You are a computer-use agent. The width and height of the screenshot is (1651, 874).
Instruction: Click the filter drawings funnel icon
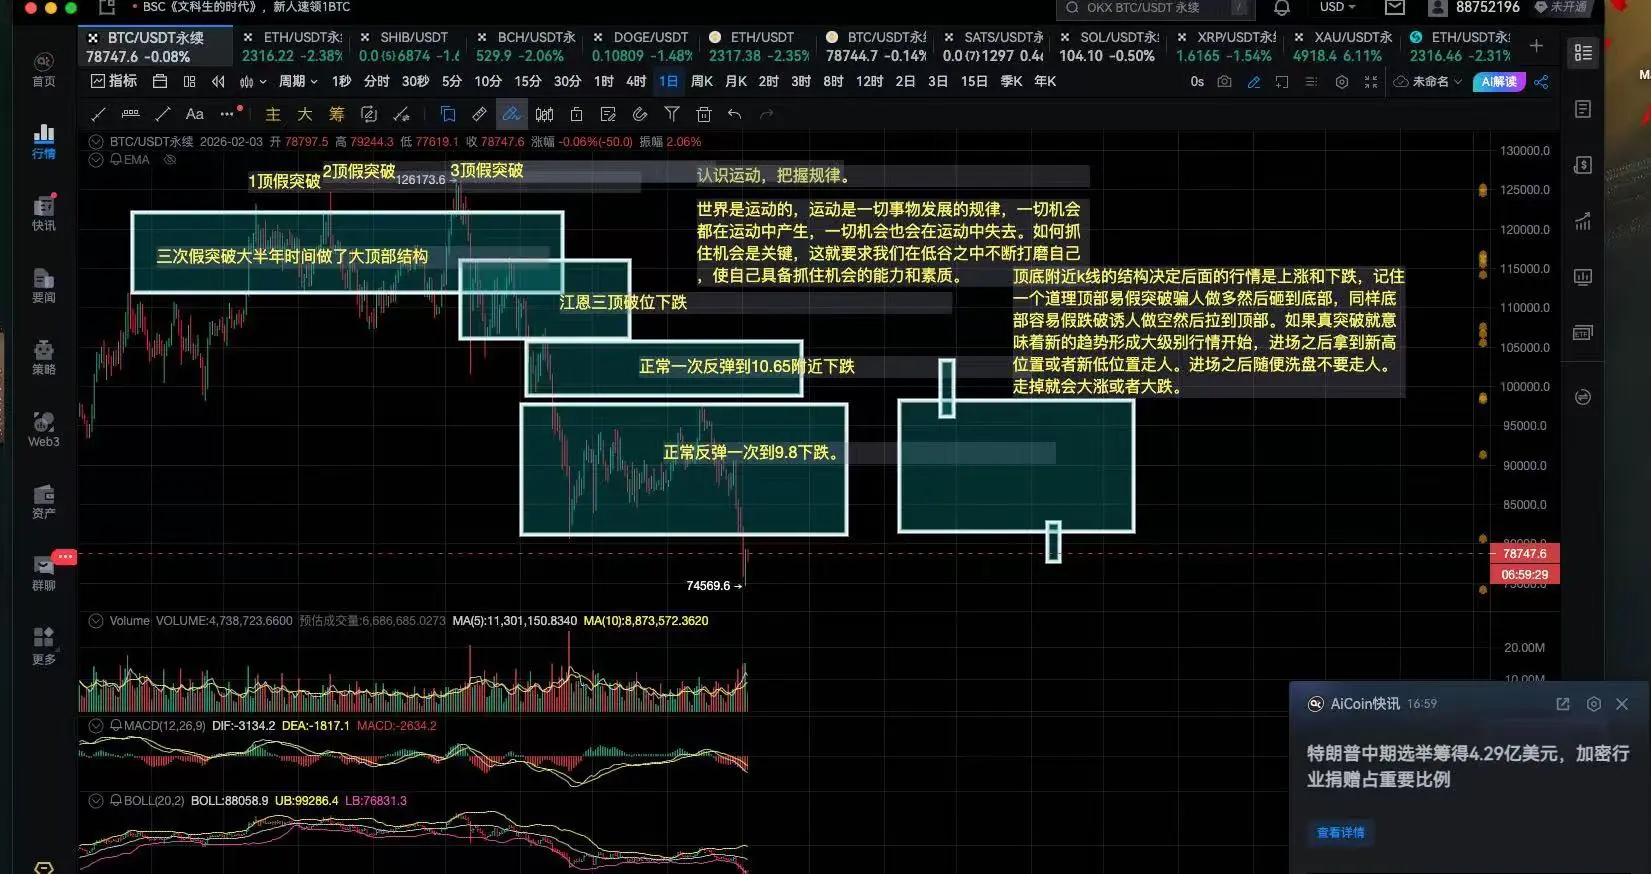tap(672, 114)
